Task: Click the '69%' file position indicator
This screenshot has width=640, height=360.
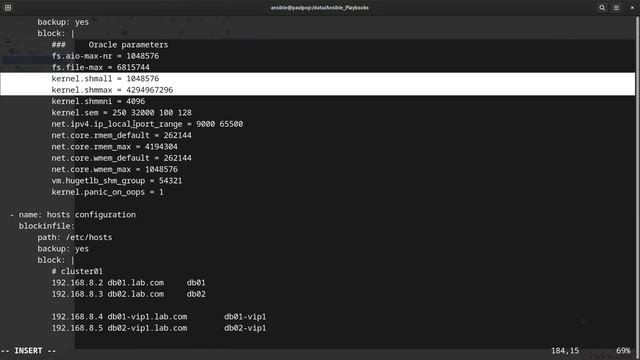Action: point(623,351)
